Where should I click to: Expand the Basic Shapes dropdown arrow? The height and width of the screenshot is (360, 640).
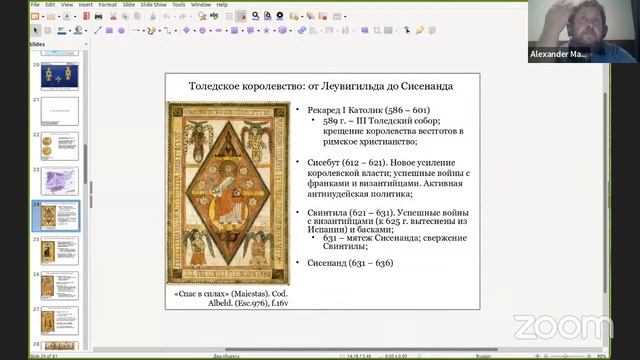(194, 31)
